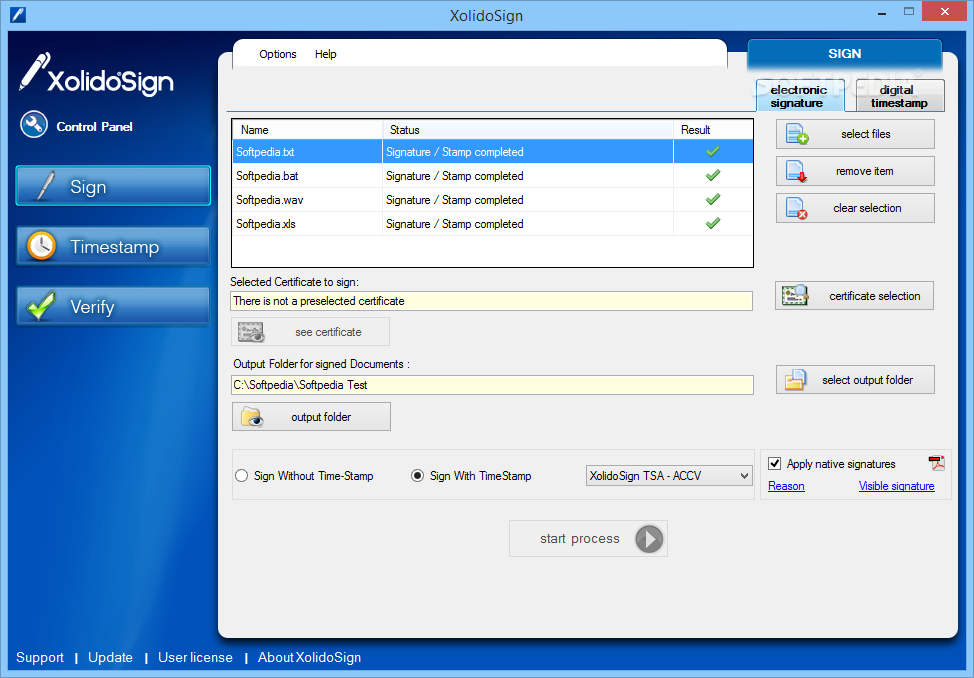Click the play arrow on start process
Viewport: 974px width, 678px height.
(649, 539)
